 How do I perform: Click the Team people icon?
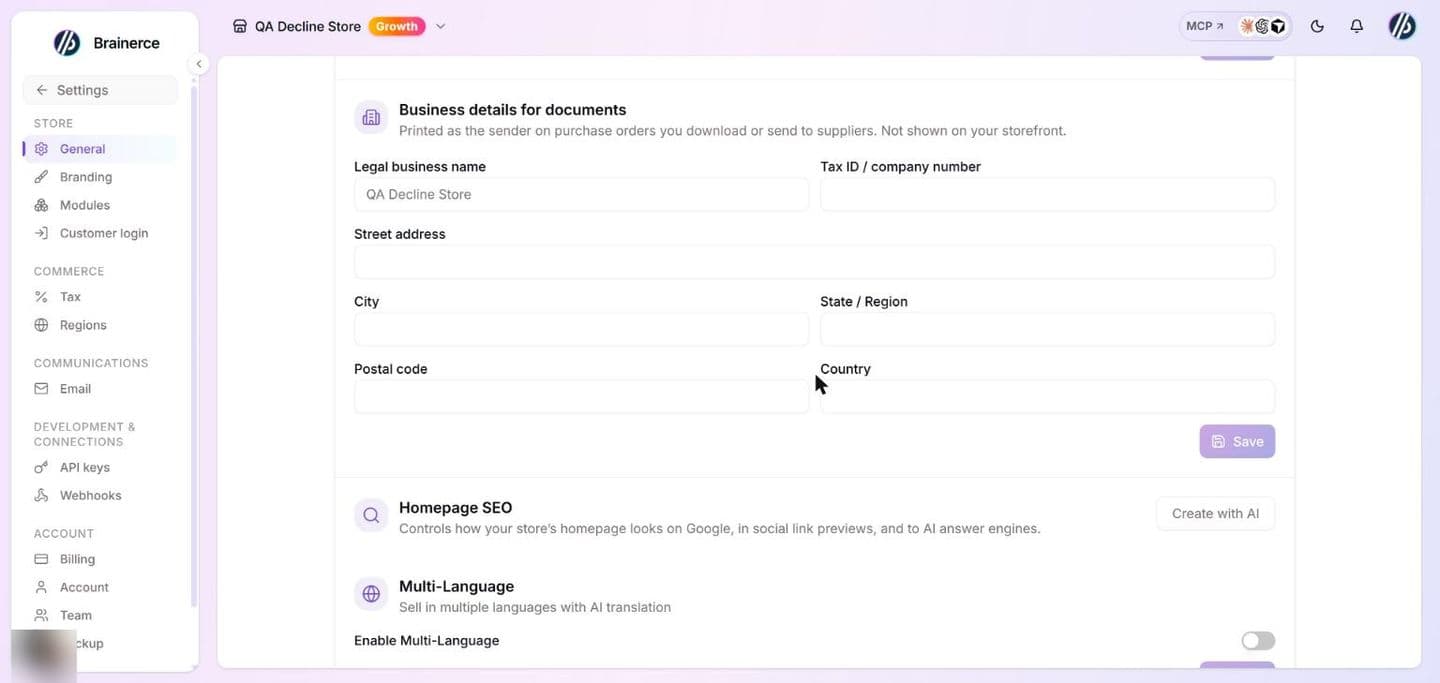click(x=41, y=615)
